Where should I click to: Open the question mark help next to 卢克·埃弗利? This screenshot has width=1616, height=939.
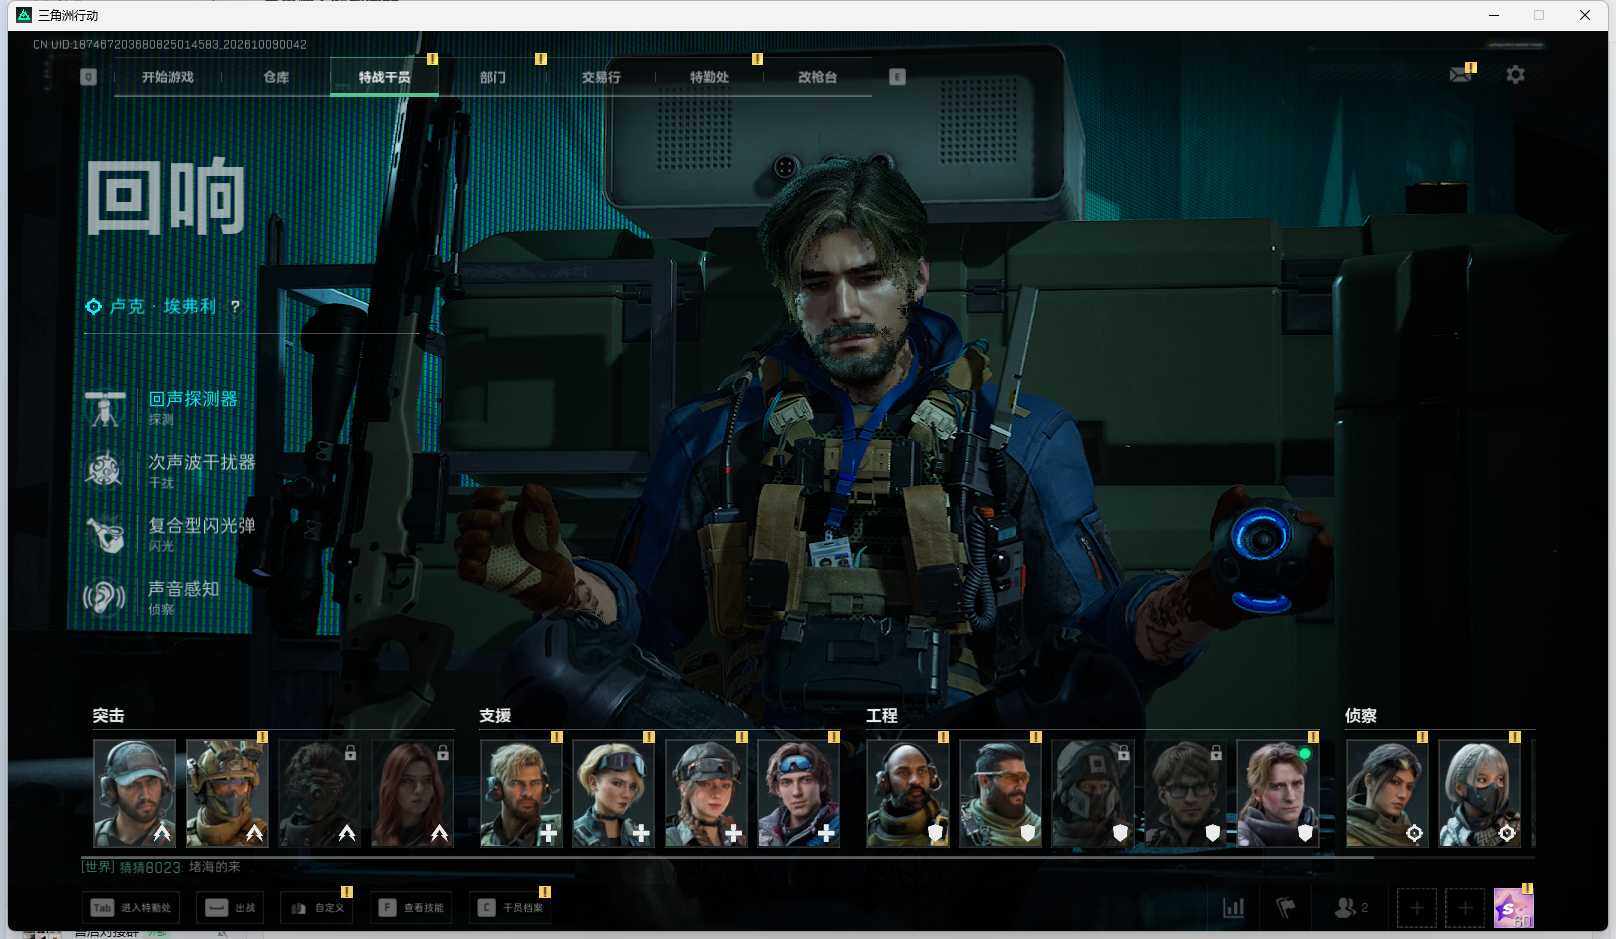coord(235,307)
